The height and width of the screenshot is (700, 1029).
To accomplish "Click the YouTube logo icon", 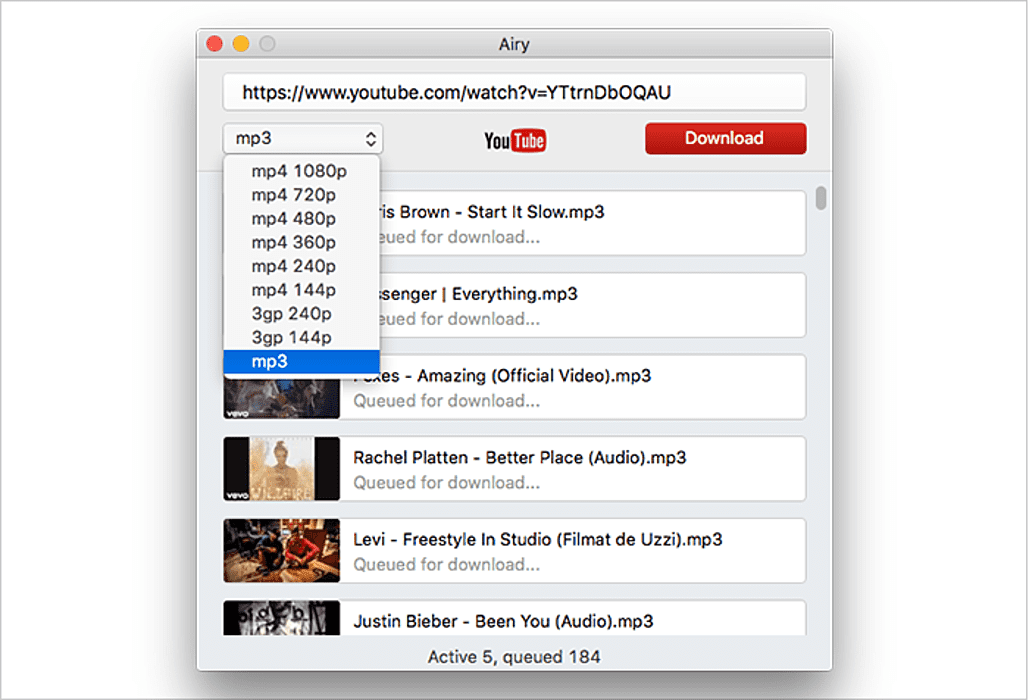I will coord(515,140).
